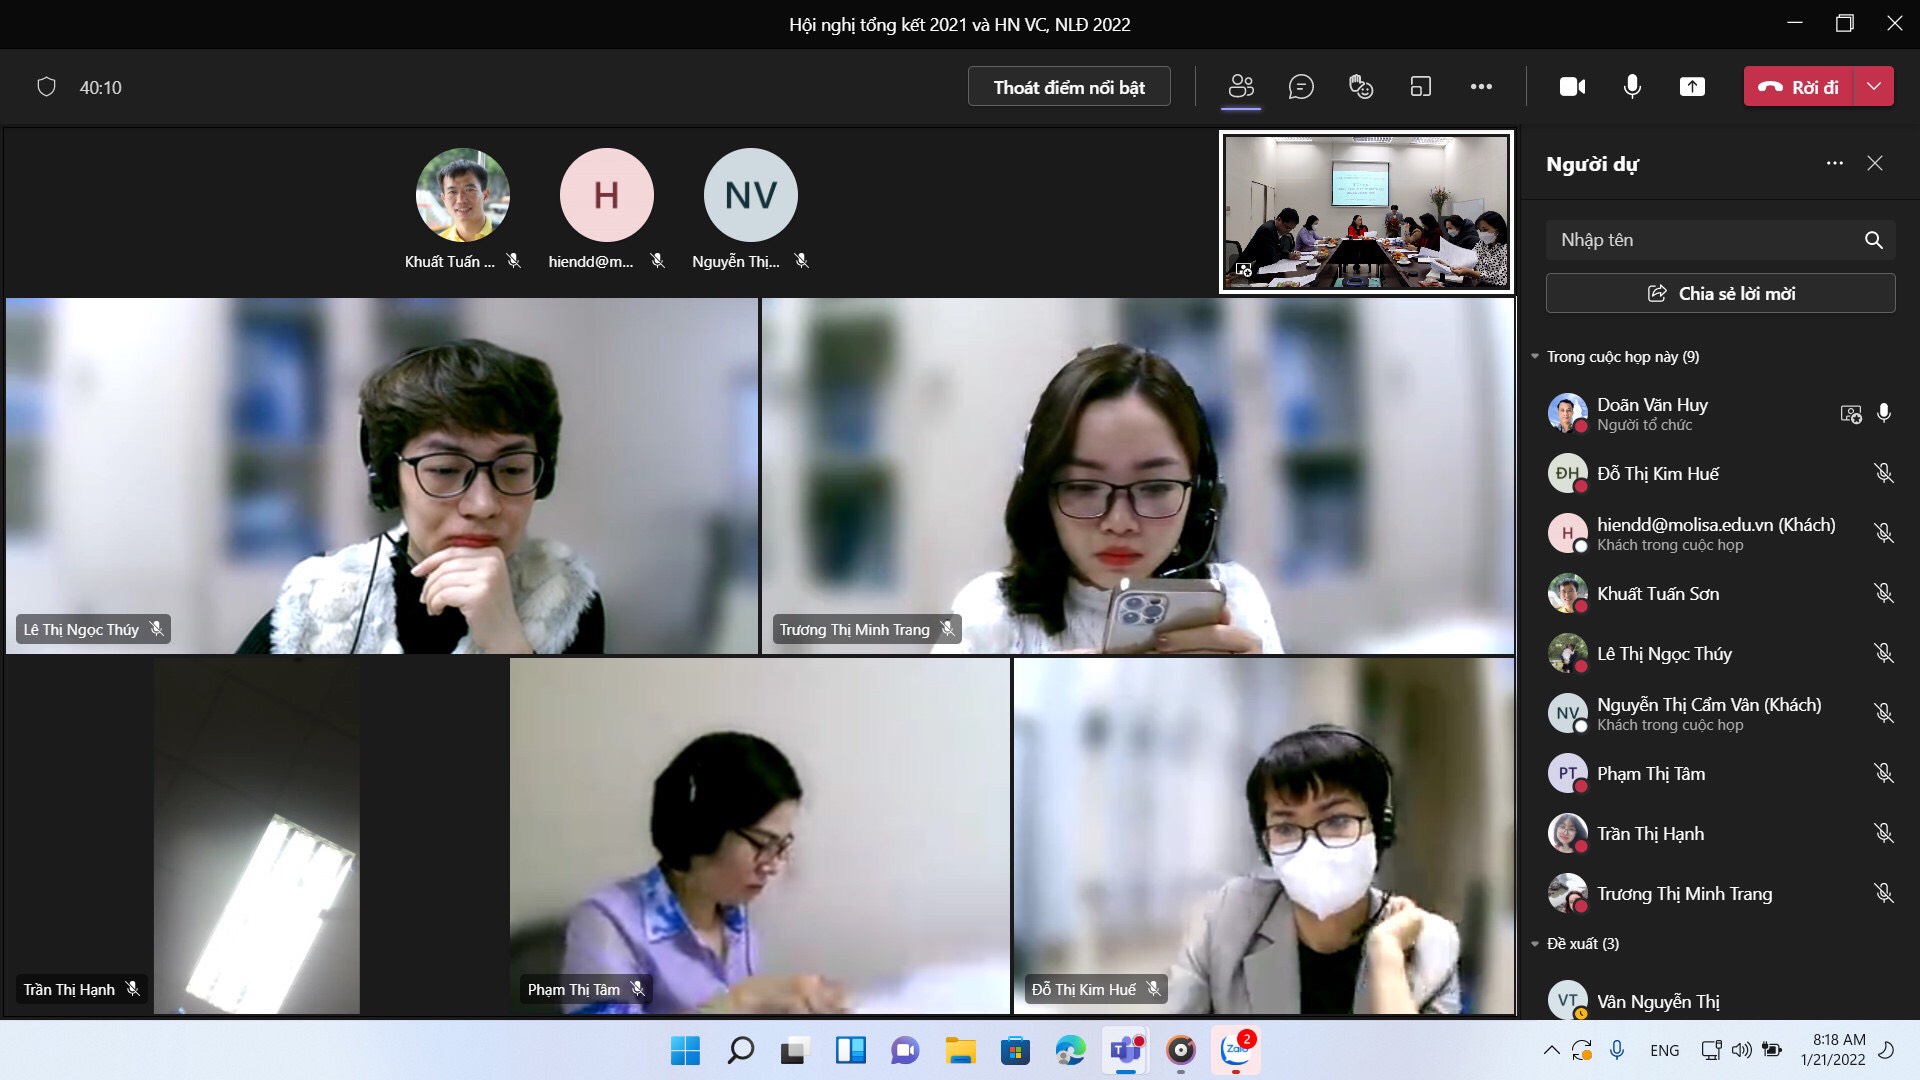This screenshot has width=1920, height=1080.
Task: Open Zalo app from Windows taskbar
Action: [1236, 1050]
